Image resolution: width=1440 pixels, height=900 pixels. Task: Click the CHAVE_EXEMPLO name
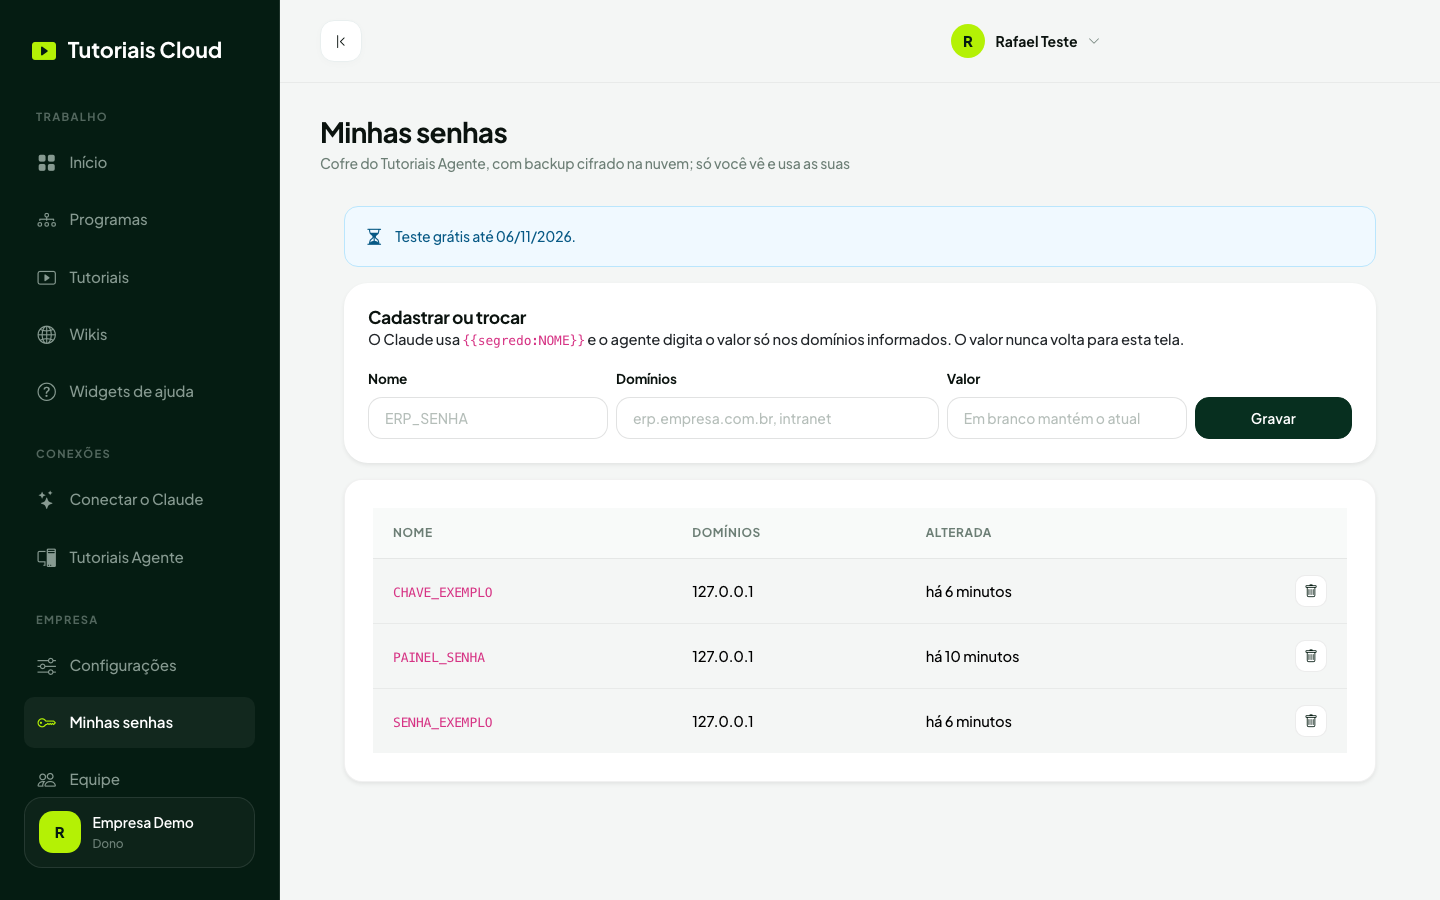(x=443, y=592)
